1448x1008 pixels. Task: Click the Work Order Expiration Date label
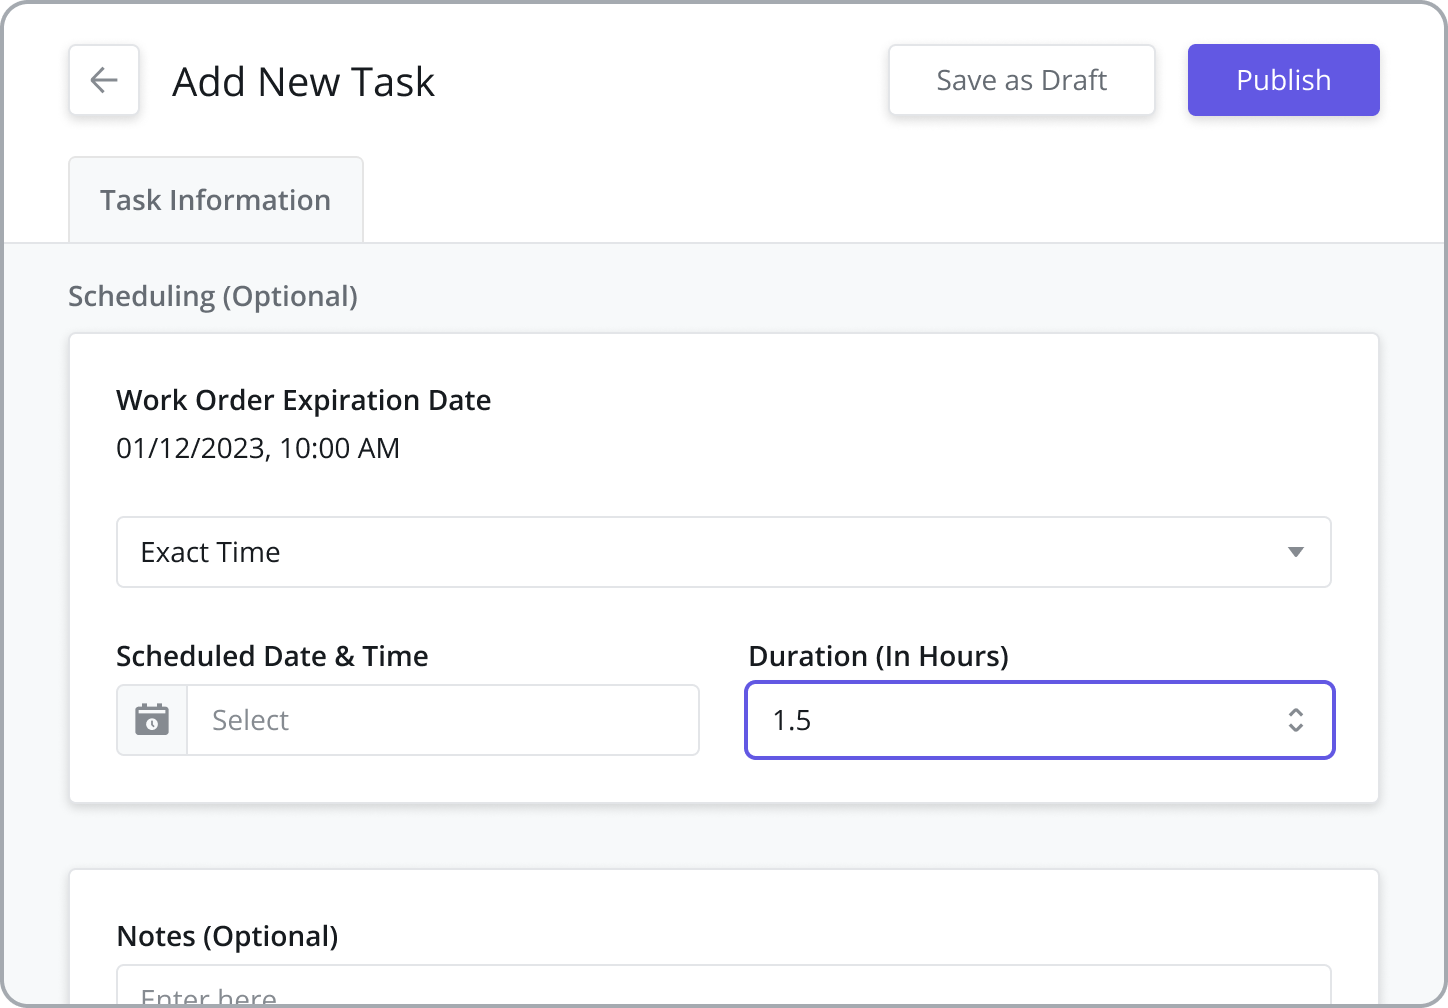click(304, 400)
